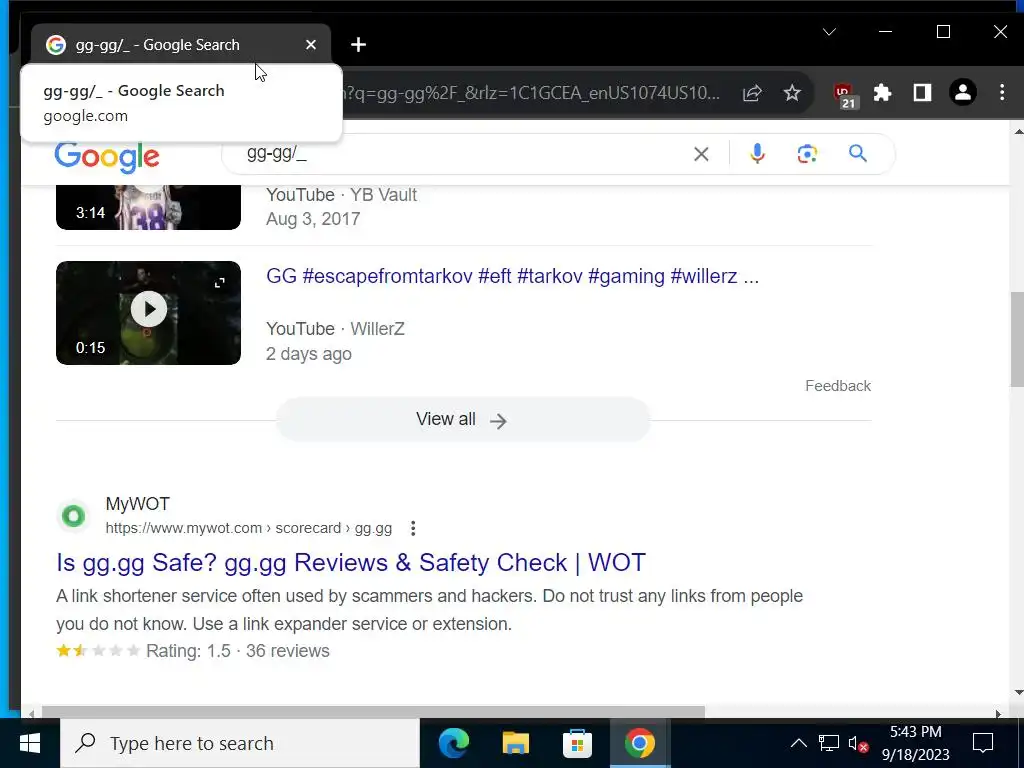This screenshot has height=768, width=1024.
Task: Clear the search box text
Action: coord(701,154)
